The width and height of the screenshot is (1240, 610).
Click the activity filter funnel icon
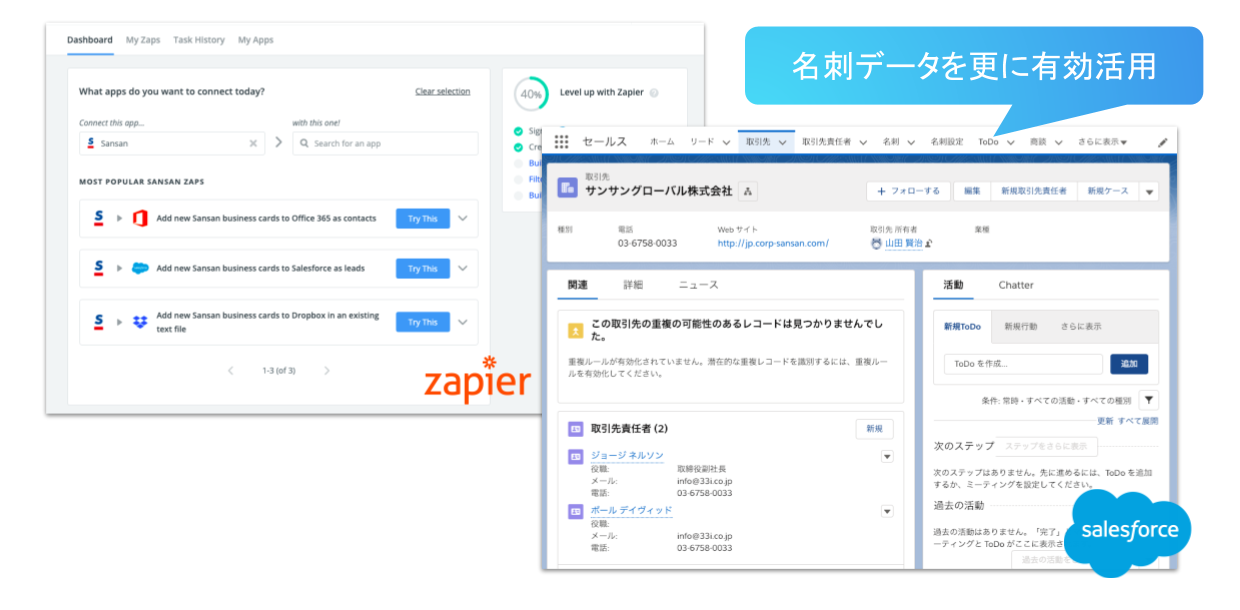[x=1149, y=400]
